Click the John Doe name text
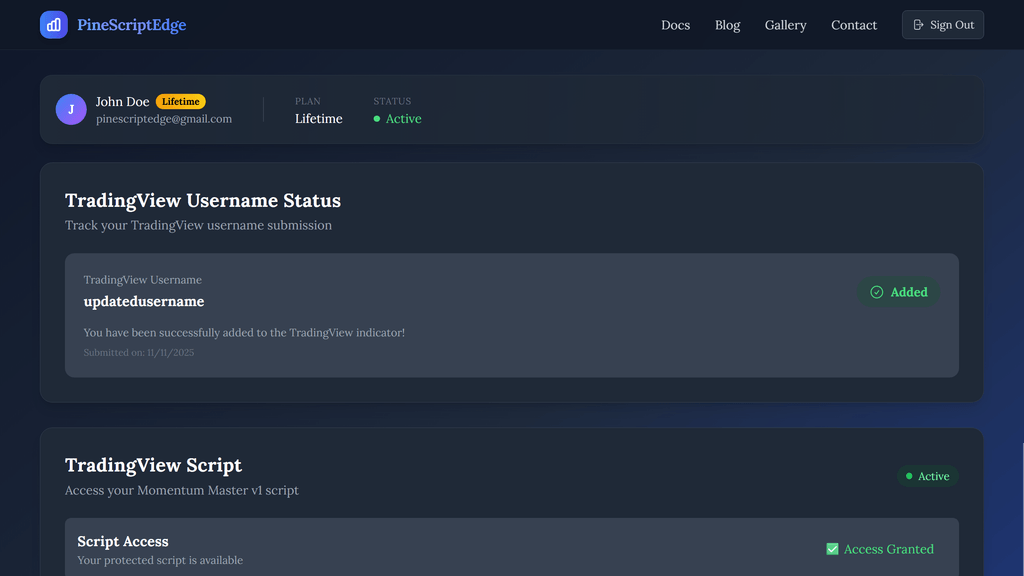 click(x=123, y=101)
